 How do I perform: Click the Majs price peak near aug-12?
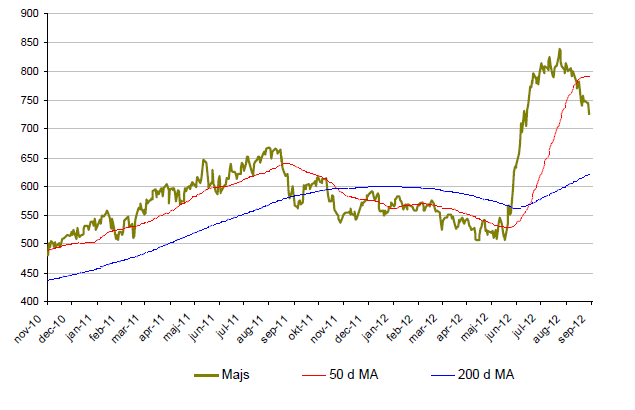click(559, 50)
